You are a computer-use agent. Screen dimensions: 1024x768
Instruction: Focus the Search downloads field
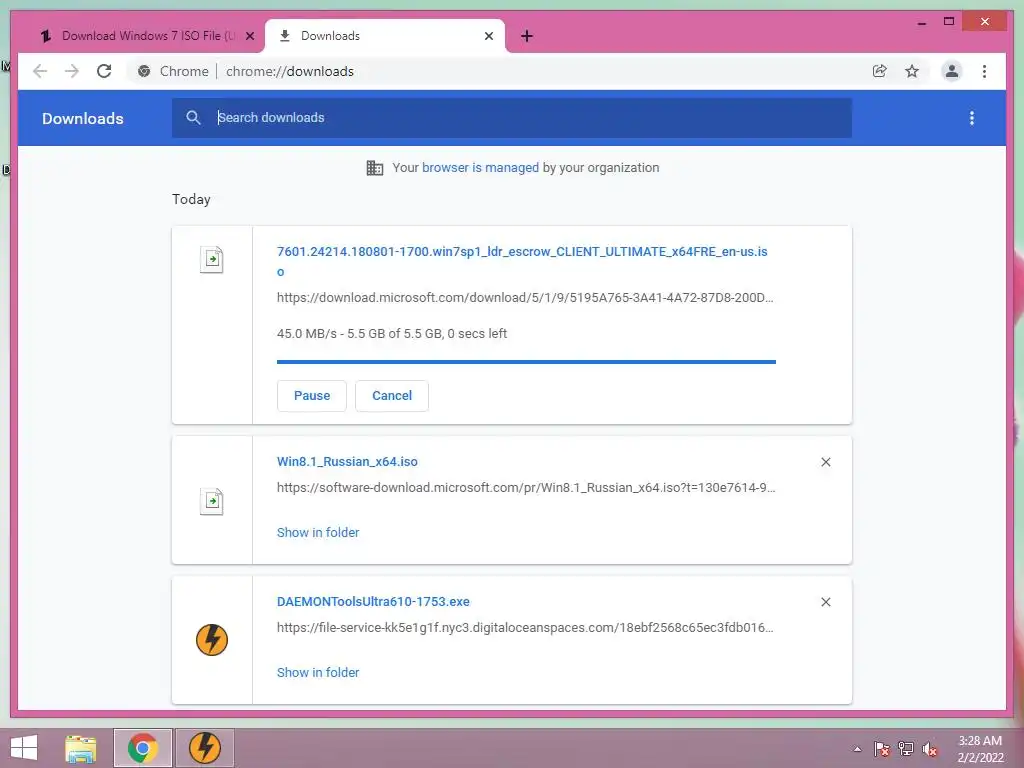(x=511, y=118)
